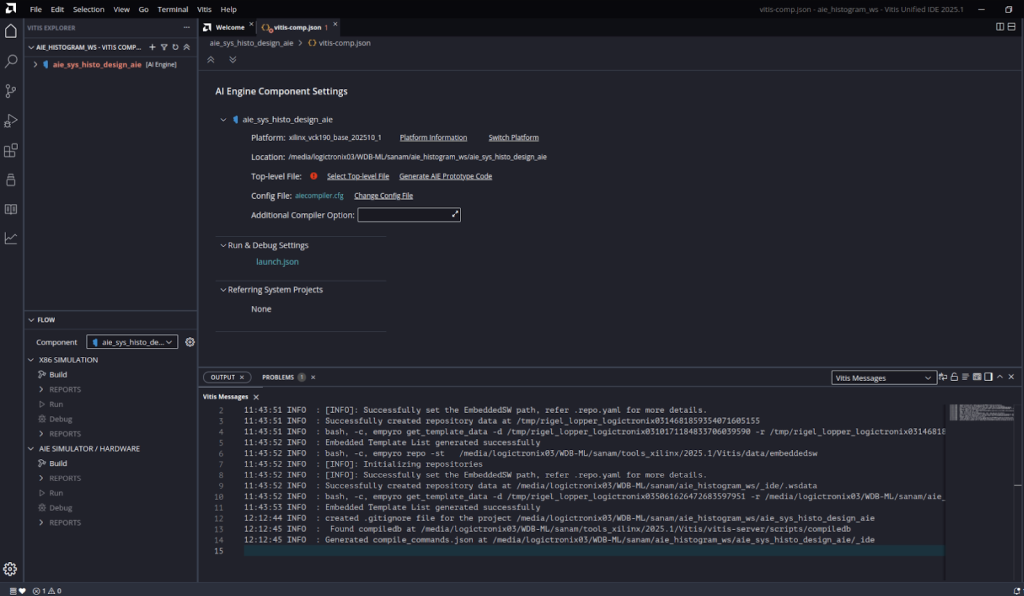Open the Extensions view in activity bar
Image resolution: width=1024 pixels, height=596 pixels.
pos(10,150)
